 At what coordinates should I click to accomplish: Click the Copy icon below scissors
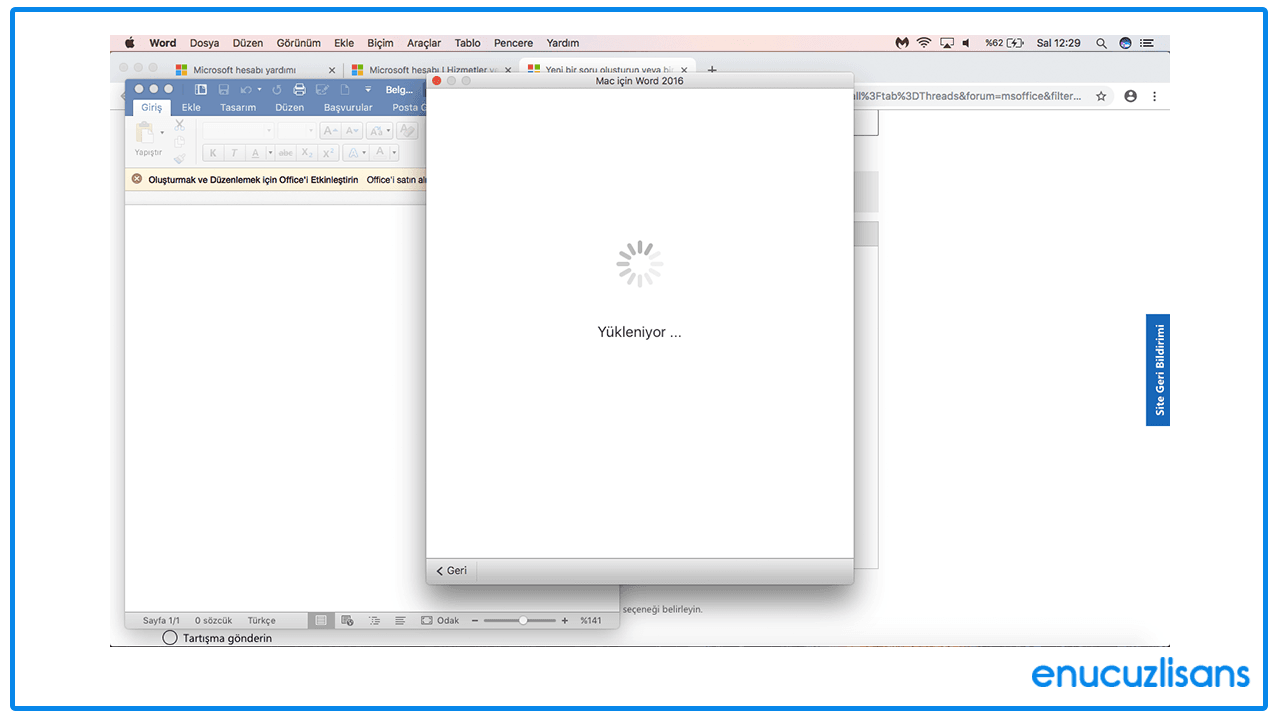[180, 141]
